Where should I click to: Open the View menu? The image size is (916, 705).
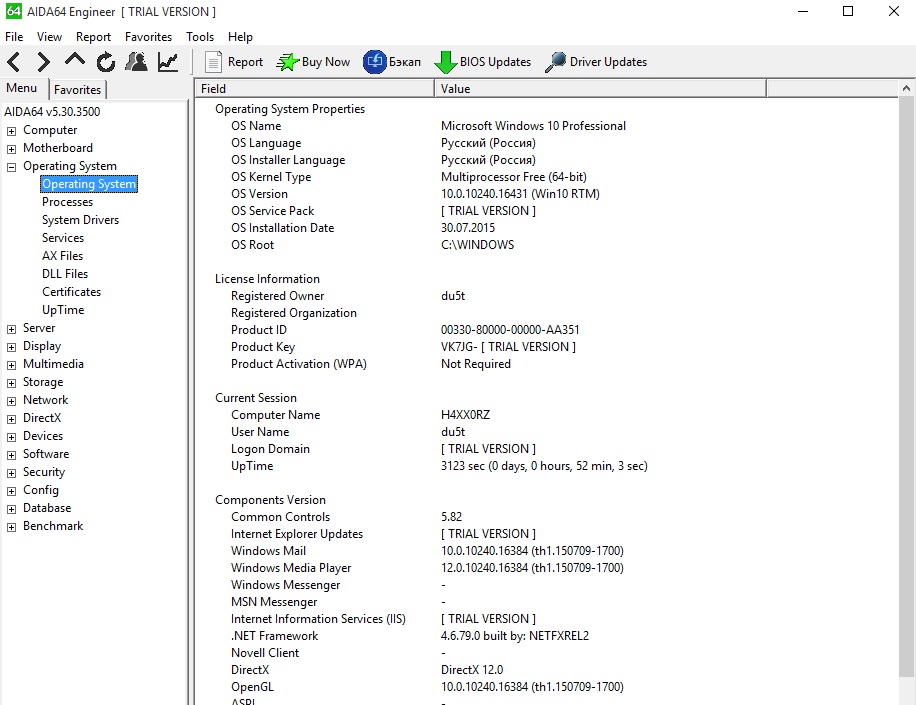tap(49, 36)
